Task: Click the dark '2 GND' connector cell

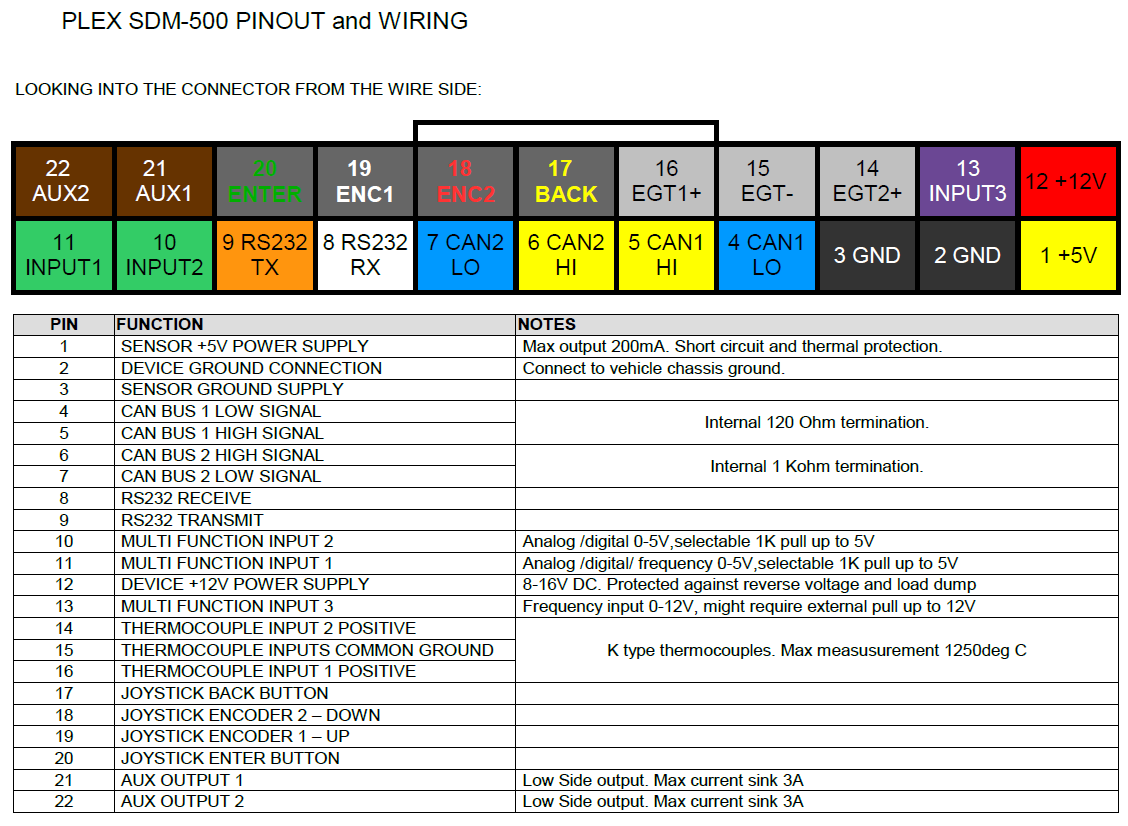Action: (x=968, y=255)
